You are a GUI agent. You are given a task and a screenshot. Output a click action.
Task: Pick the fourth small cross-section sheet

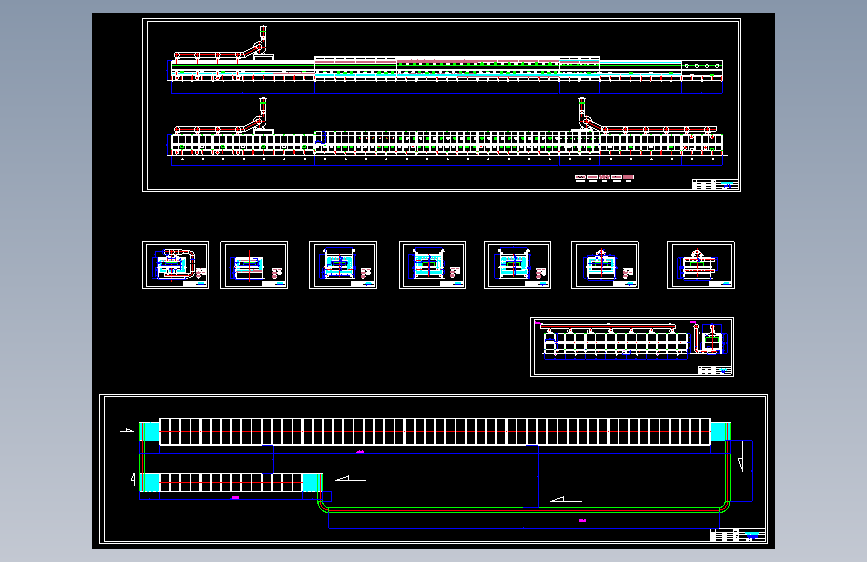tap(432, 265)
